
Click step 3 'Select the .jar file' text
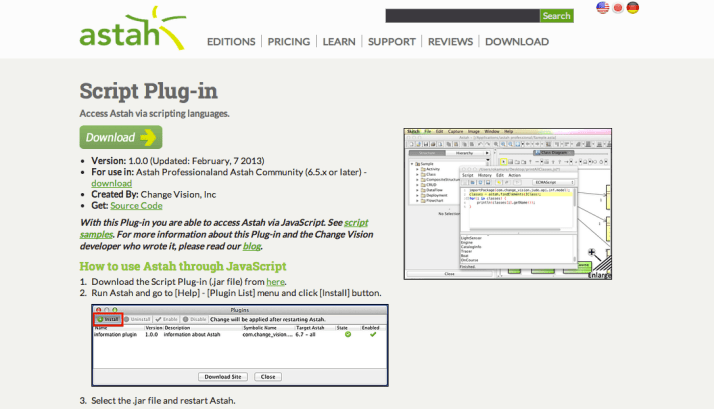163,401
